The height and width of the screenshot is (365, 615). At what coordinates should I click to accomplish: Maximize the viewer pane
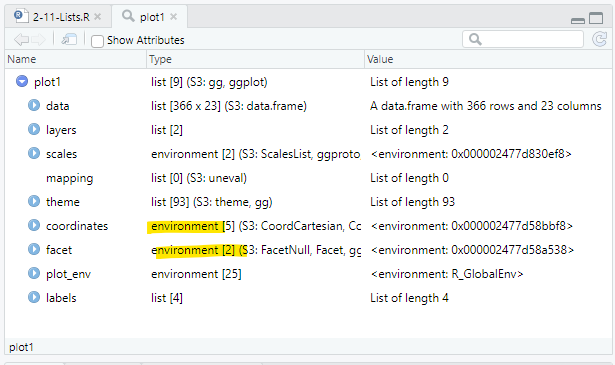(596, 18)
